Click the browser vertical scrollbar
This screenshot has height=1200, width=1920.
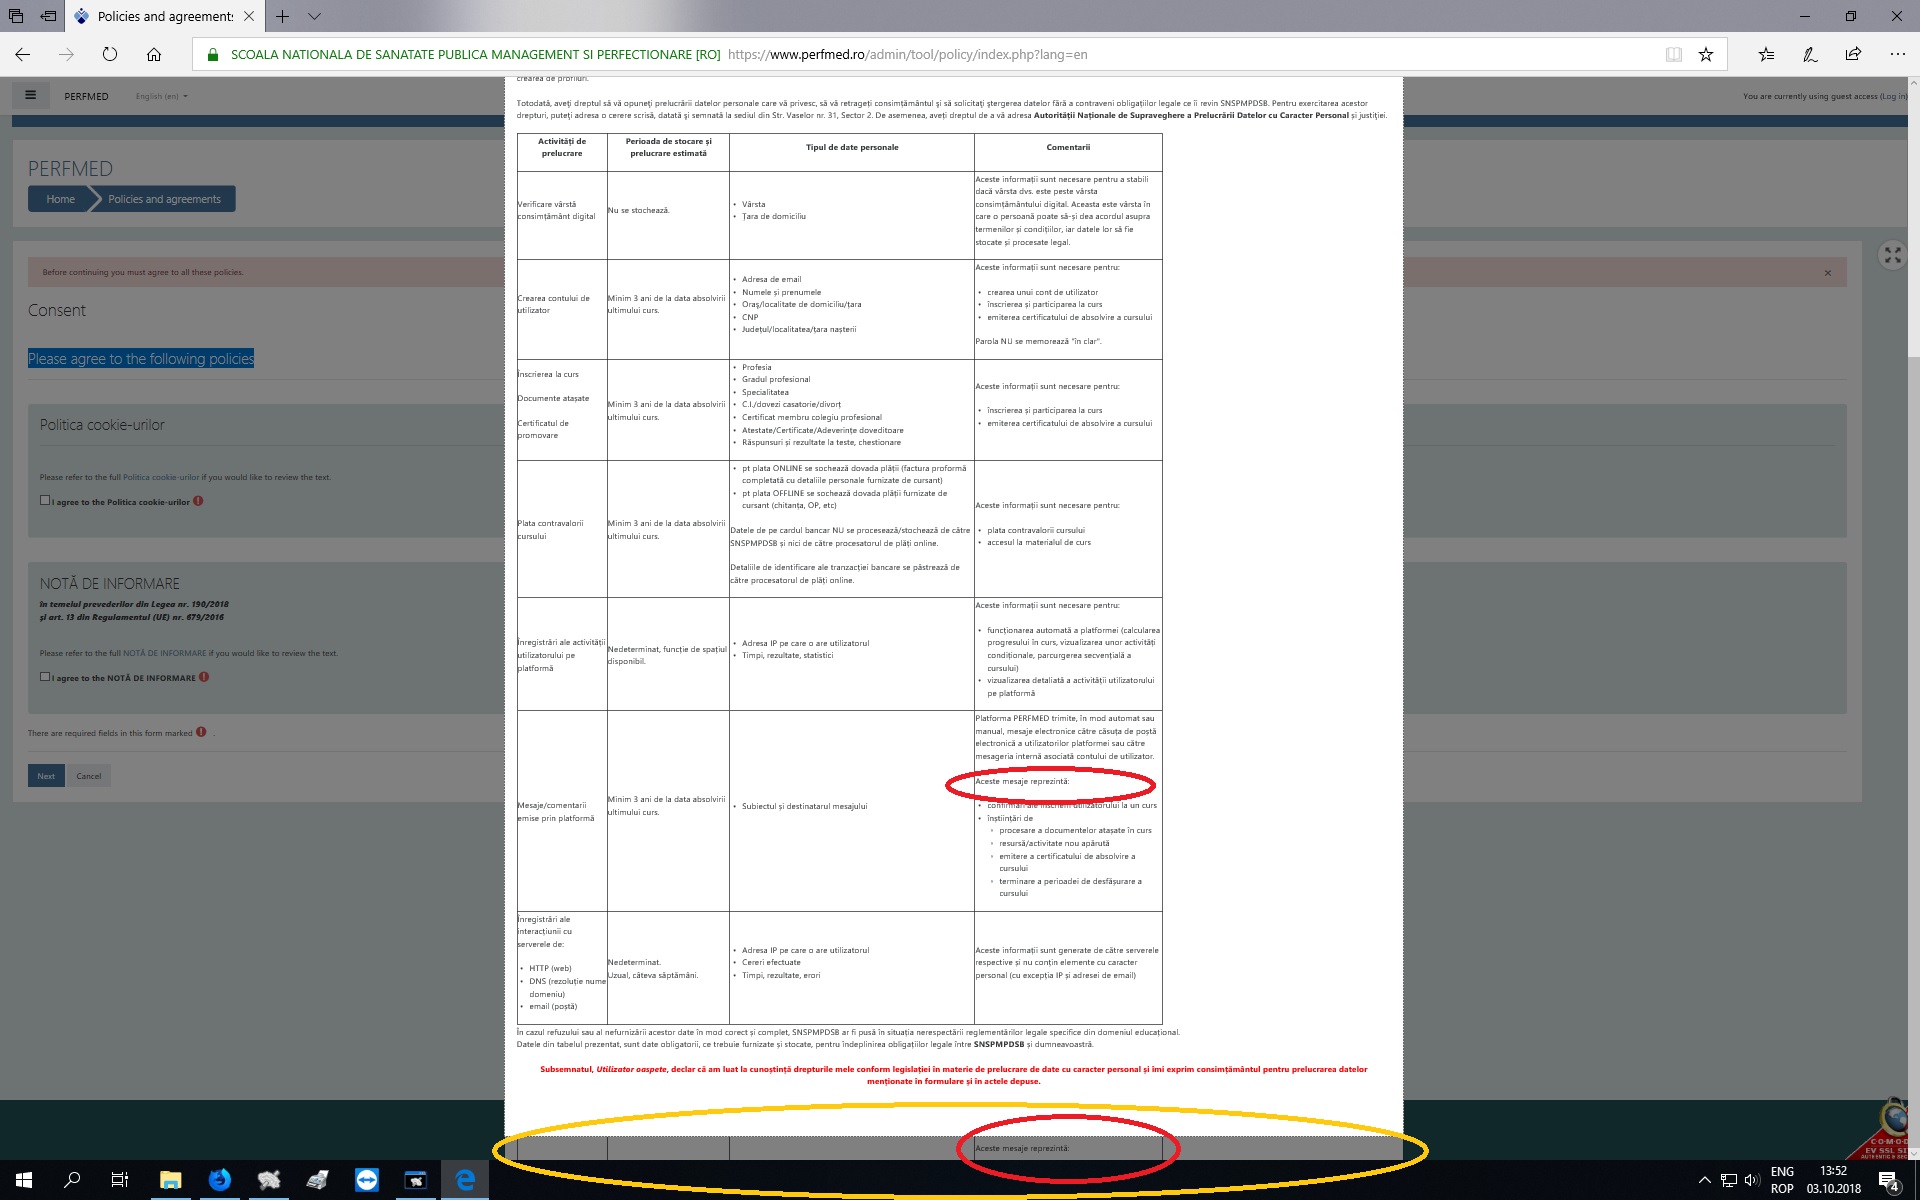(x=1912, y=618)
